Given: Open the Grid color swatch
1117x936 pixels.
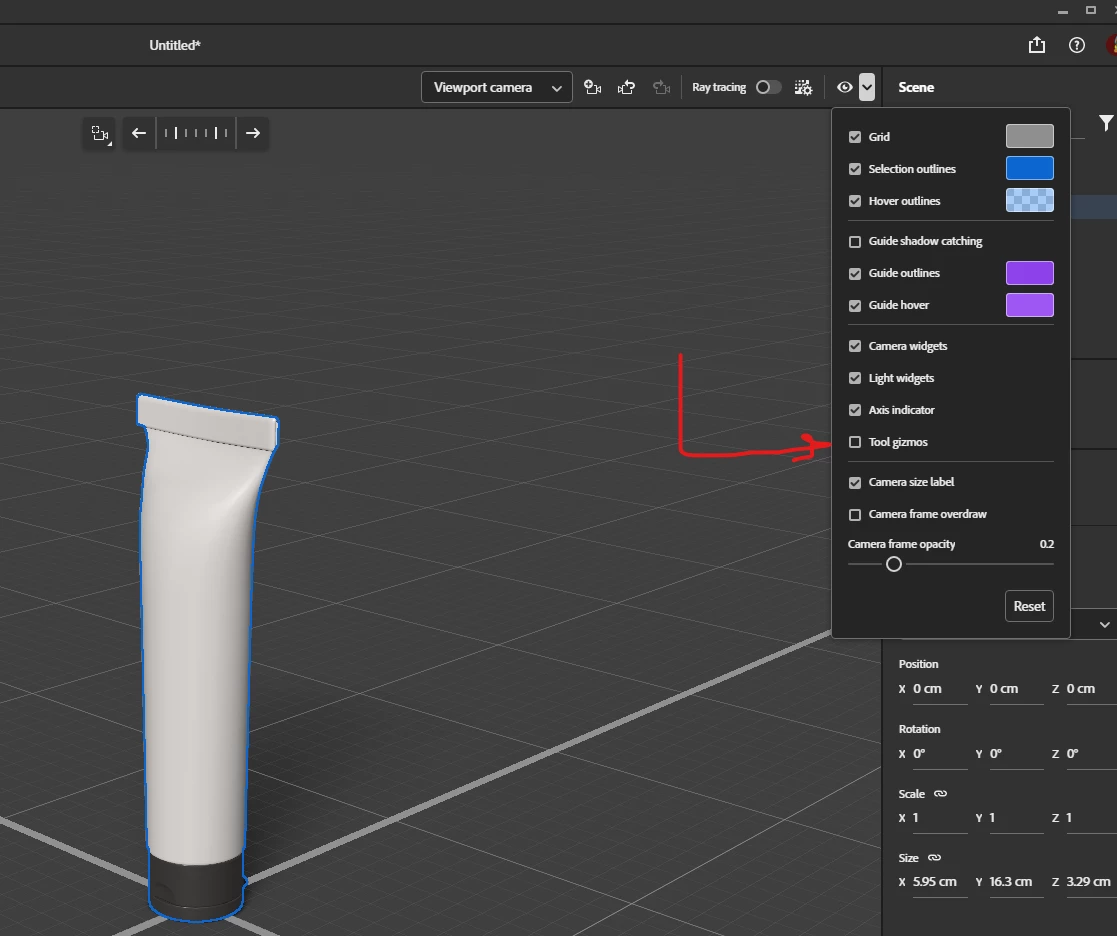Looking at the screenshot, I should 1029,136.
